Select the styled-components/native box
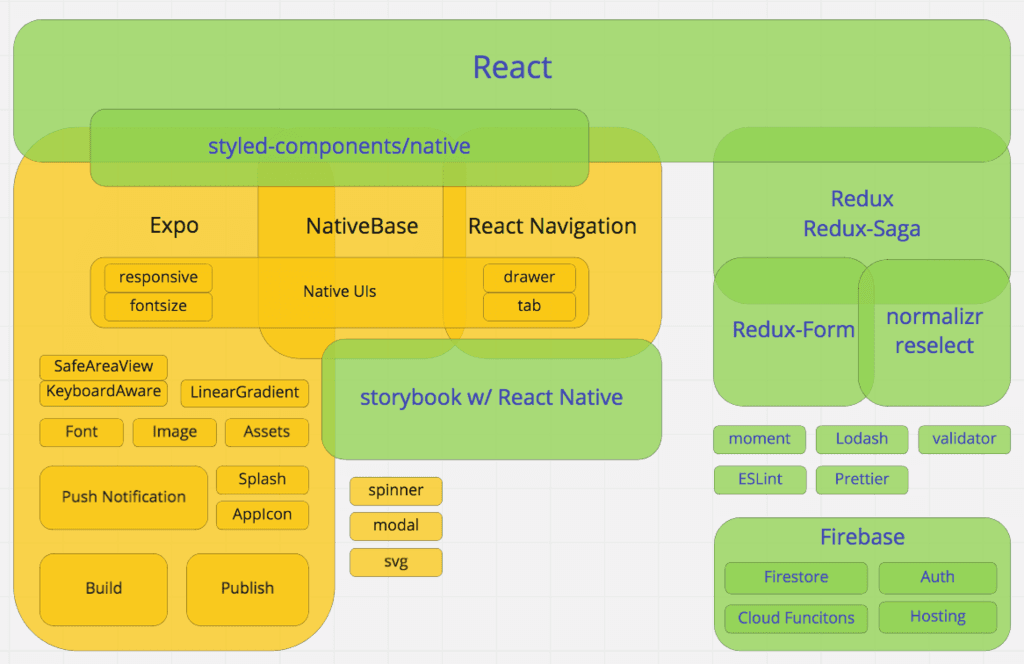 pos(339,147)
